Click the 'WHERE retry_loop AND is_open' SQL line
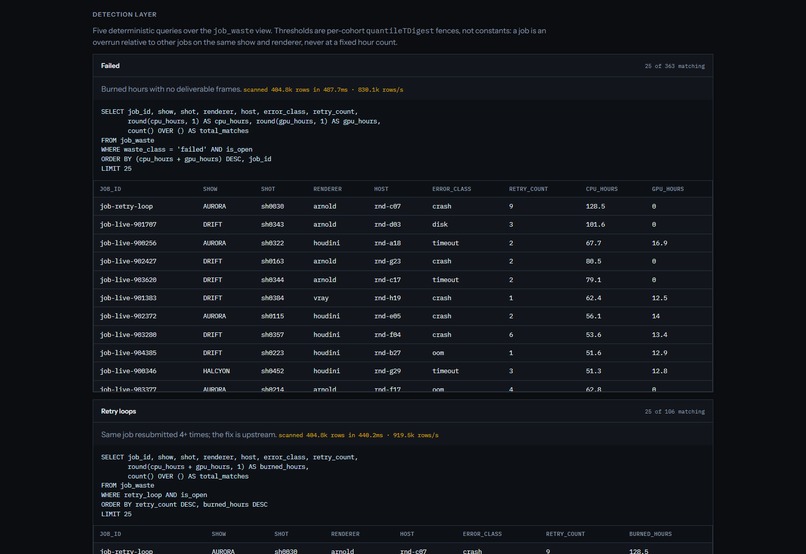 [154, 495]
